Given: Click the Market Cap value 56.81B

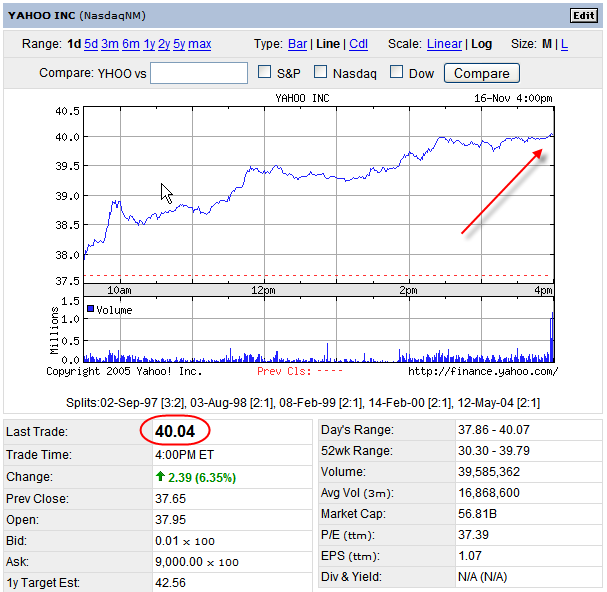Looking at the screenshot, I should coord(477,514).
